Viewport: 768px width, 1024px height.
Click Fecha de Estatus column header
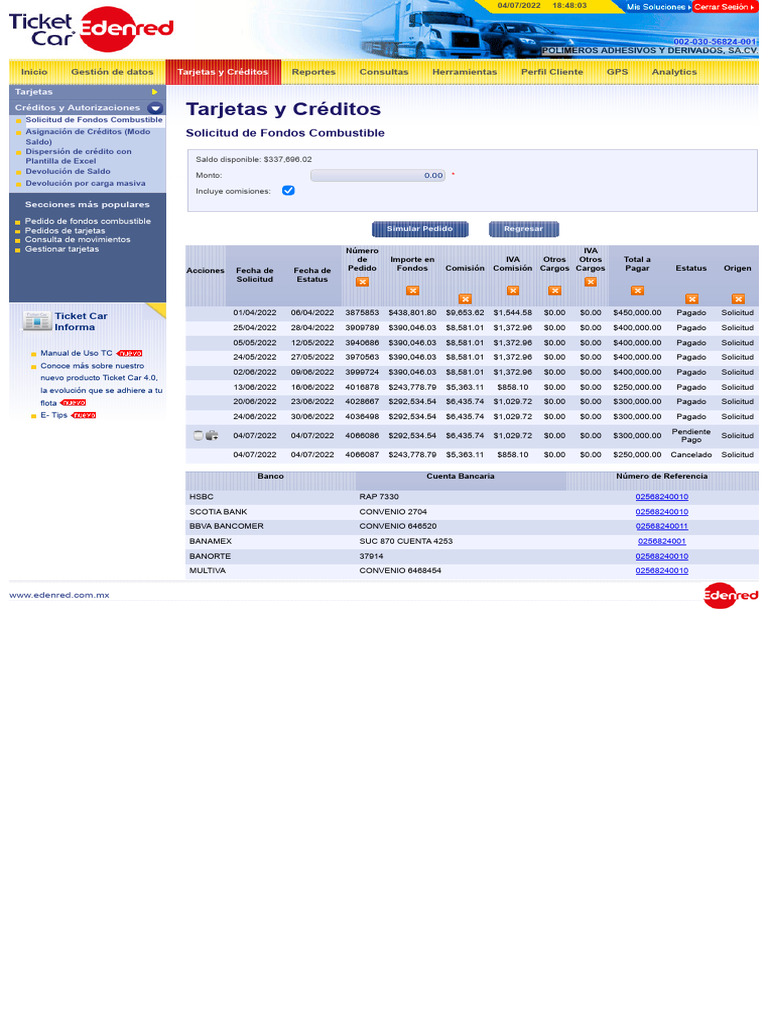312,275
